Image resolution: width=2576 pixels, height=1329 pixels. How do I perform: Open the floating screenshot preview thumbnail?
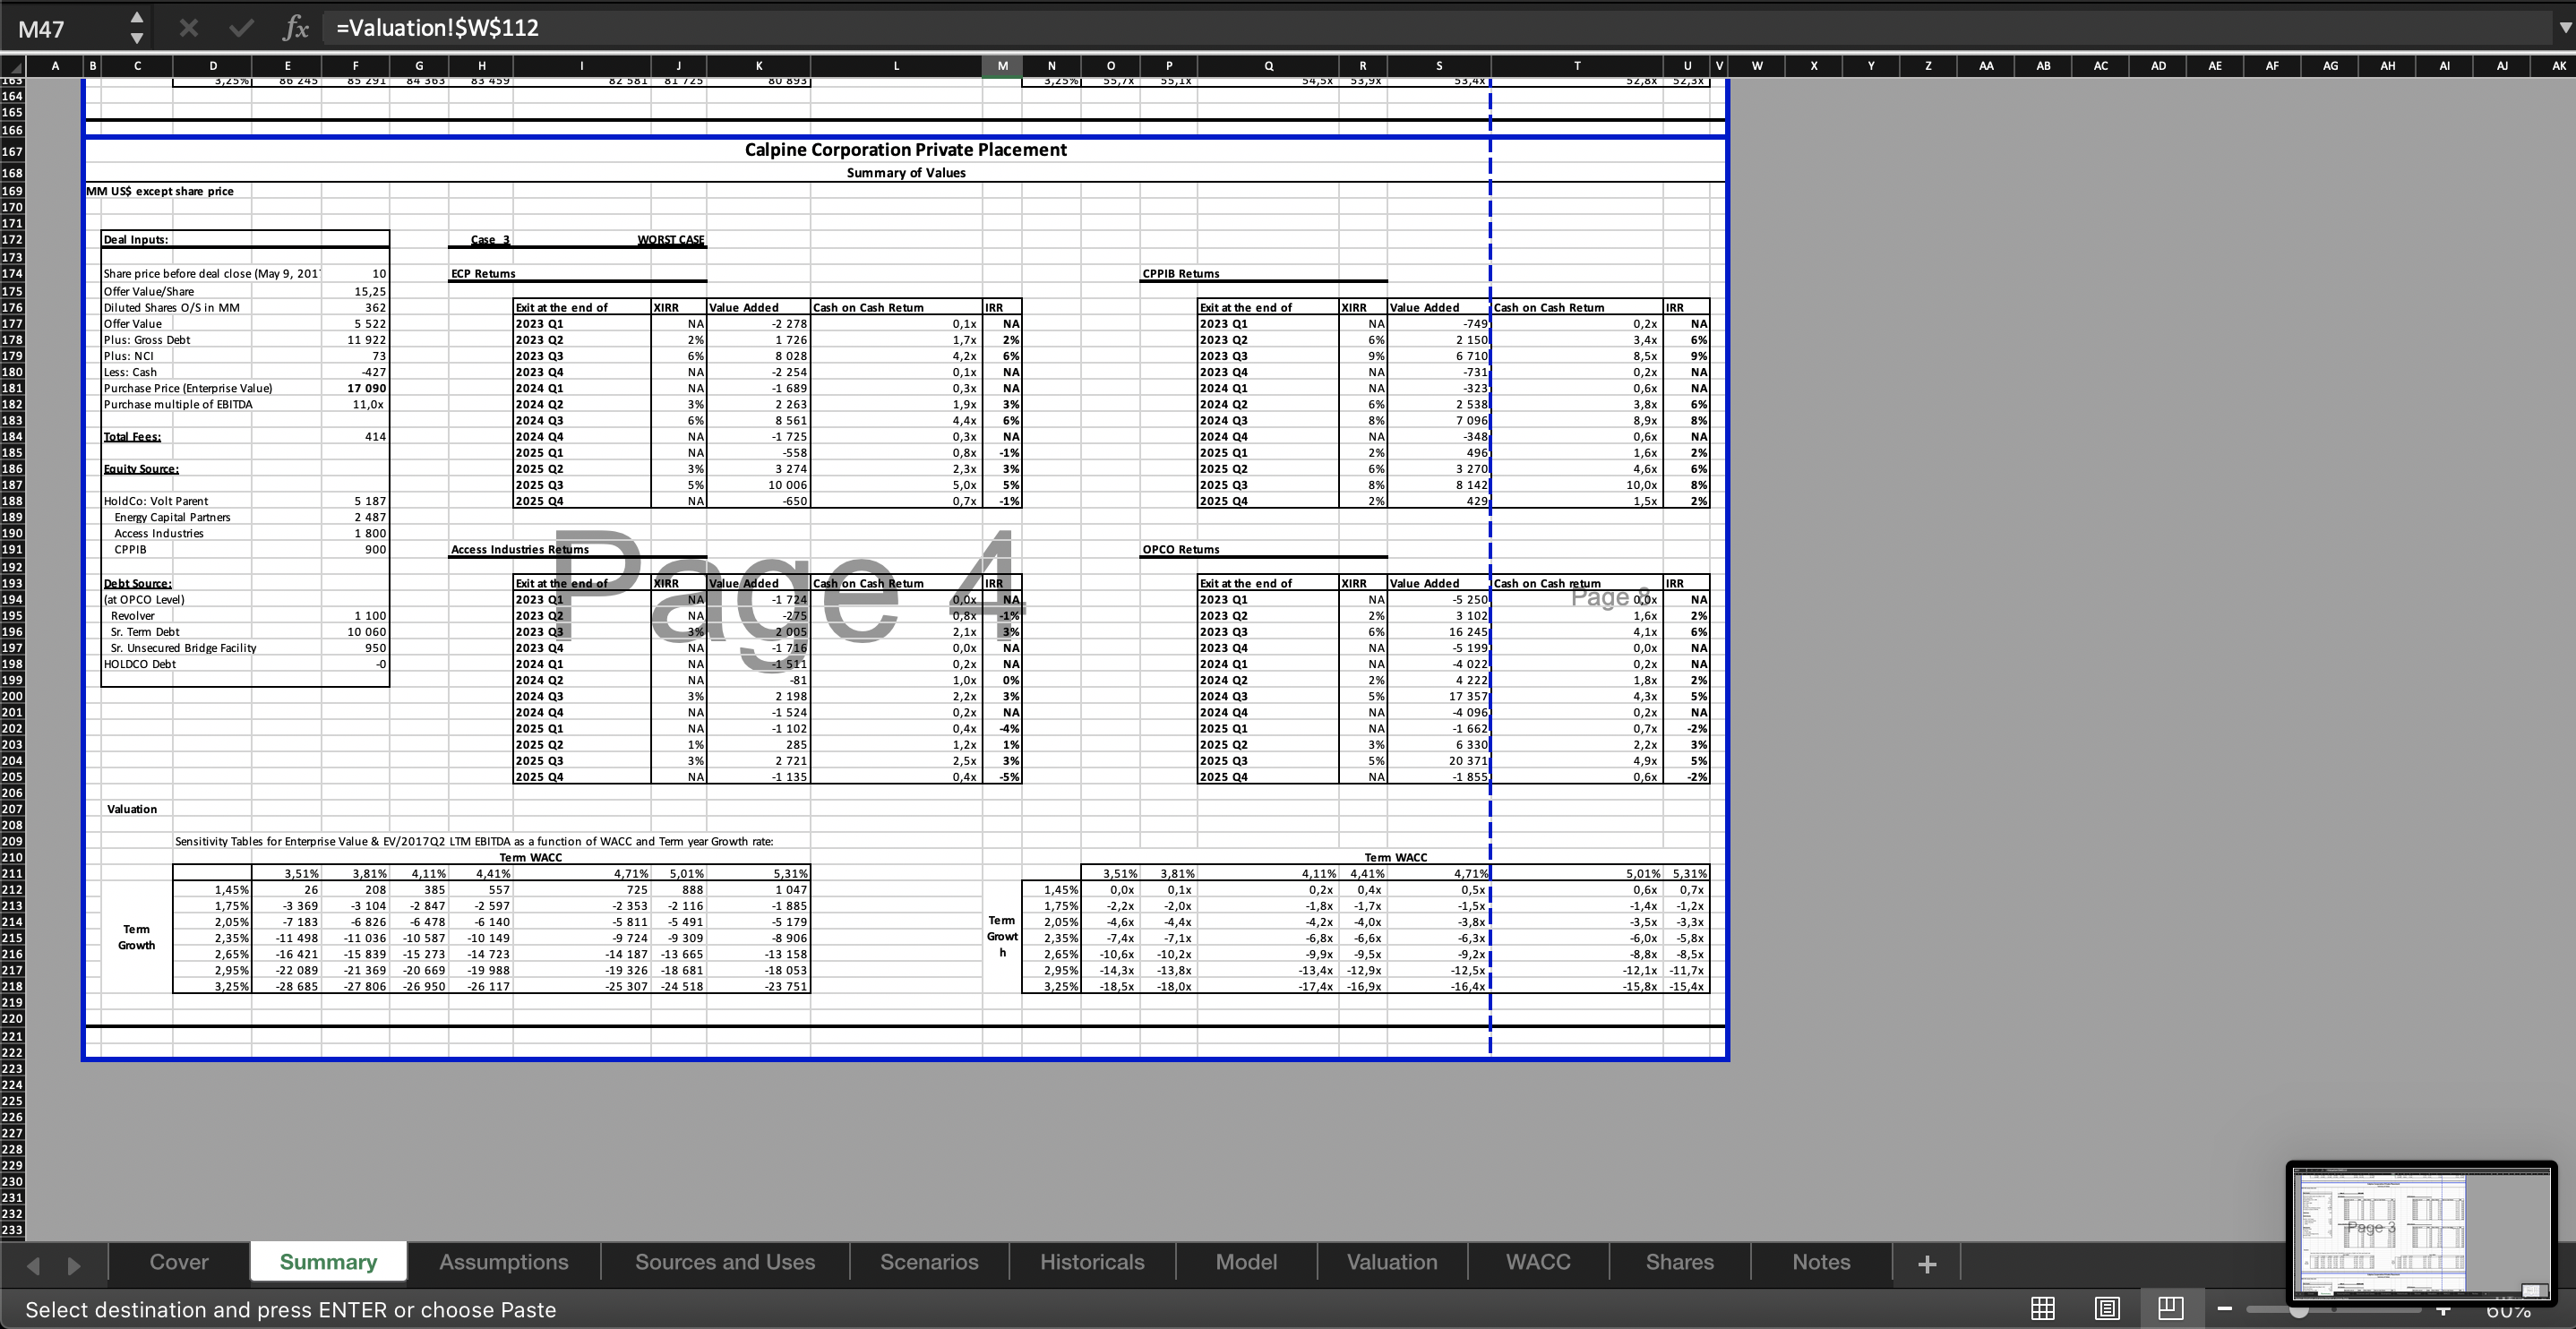pyautogui.click(x=2421, y=1234)
